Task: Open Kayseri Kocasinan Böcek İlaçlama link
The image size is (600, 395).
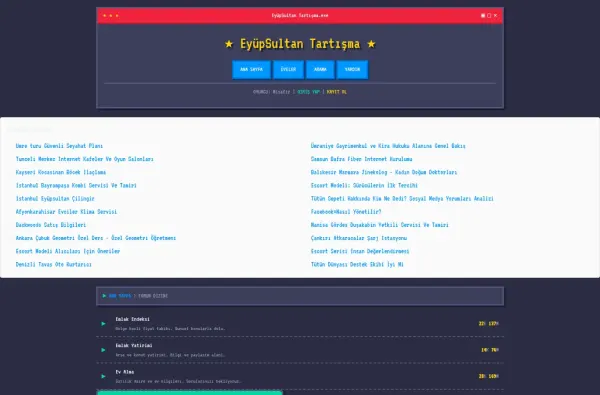Action: 61,172
